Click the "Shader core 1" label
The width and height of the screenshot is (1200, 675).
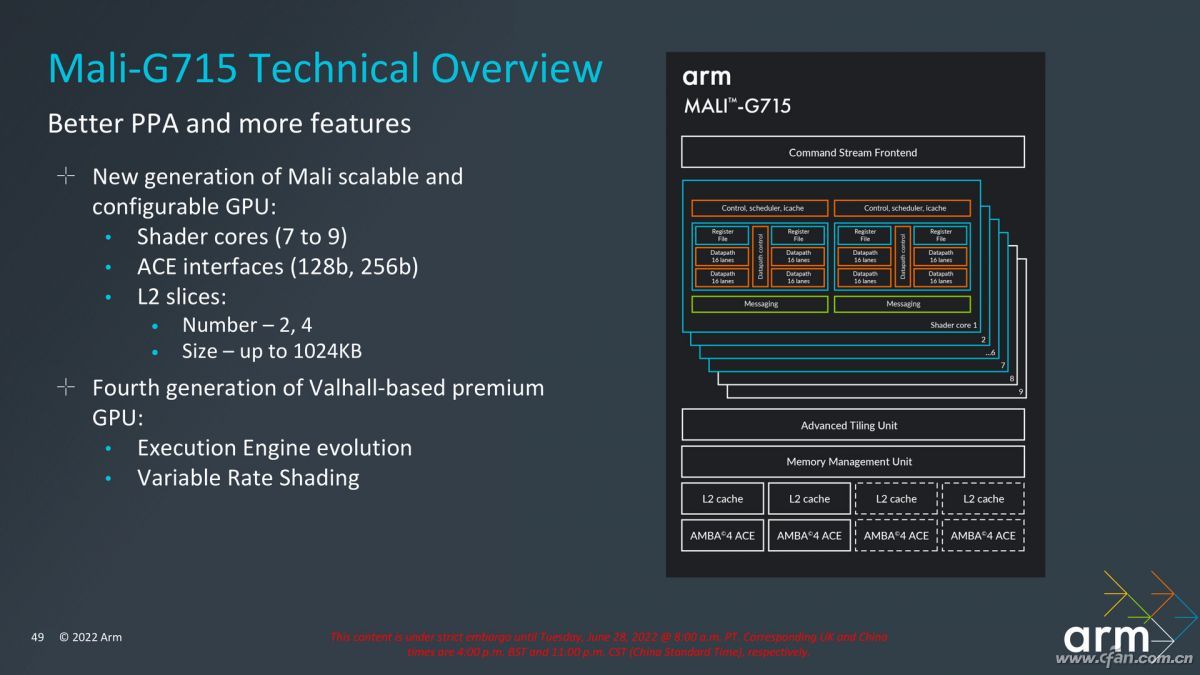[x=953, y=325]
